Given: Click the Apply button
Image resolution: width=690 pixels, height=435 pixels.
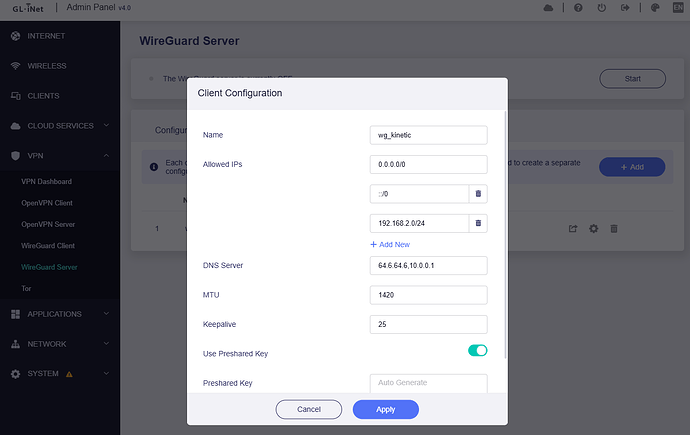Looking at the screenshot, I should point(385,409).
